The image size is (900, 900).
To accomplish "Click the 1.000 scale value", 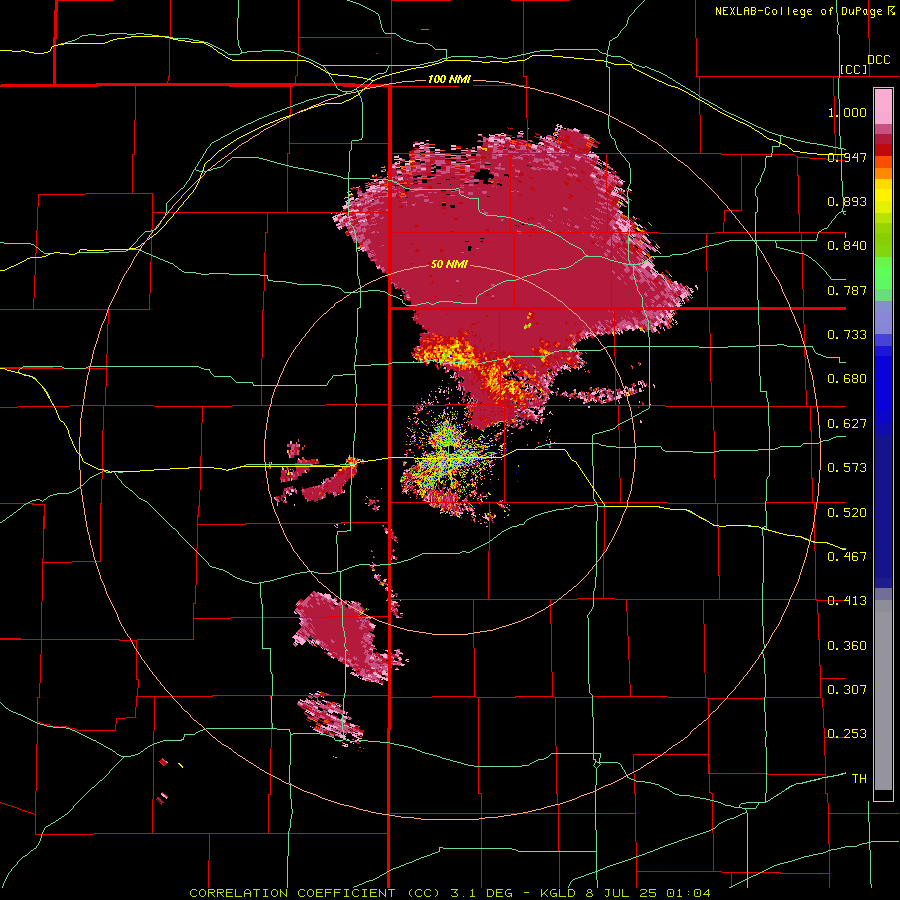I will point(847,112).
